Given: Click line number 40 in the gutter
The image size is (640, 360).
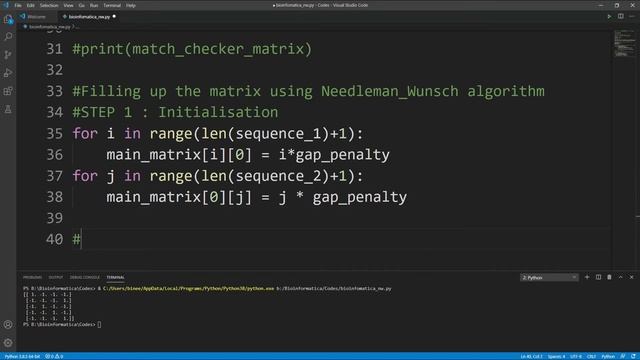Looking at the screenshot, I should [55, 239].
